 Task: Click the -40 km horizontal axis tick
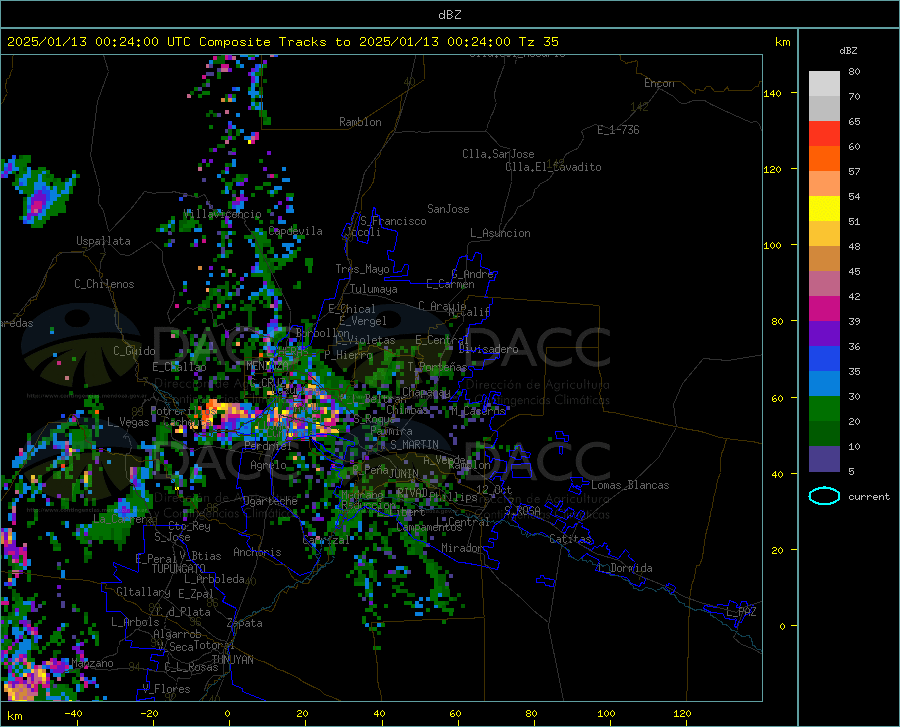[x=73, y=713]
